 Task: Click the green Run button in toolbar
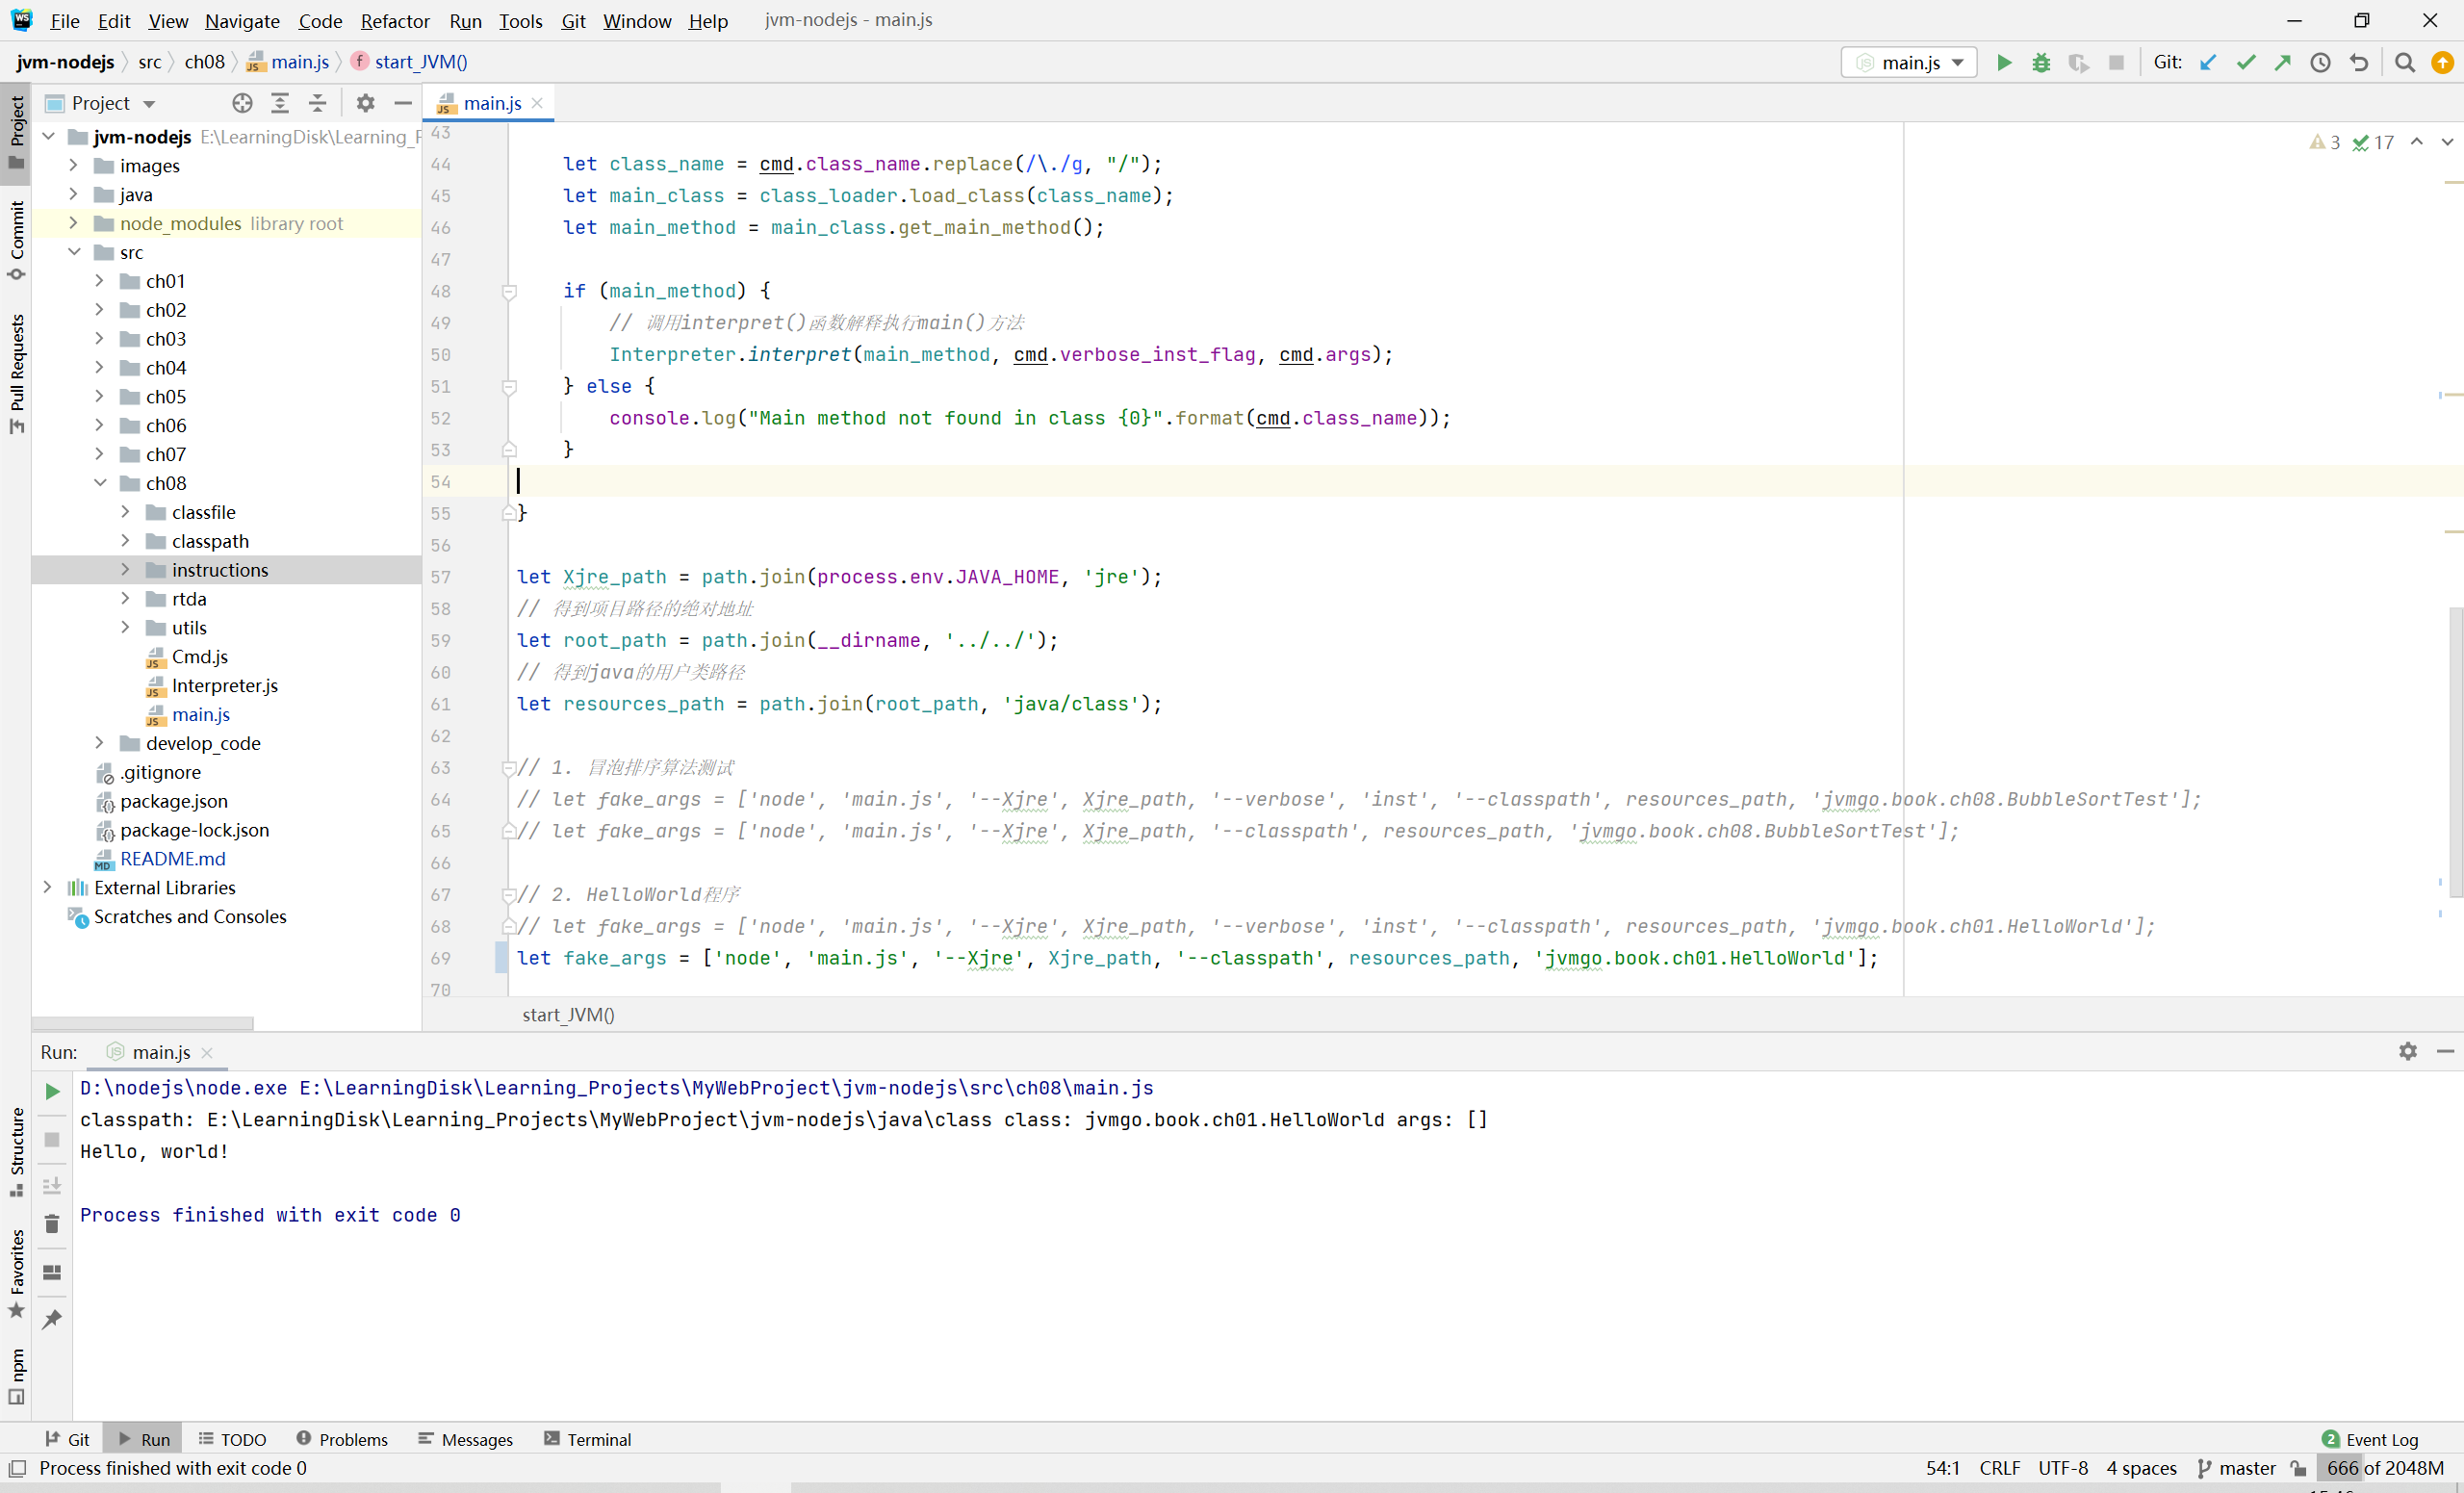pyautogui.click(x=2003, y=62)
